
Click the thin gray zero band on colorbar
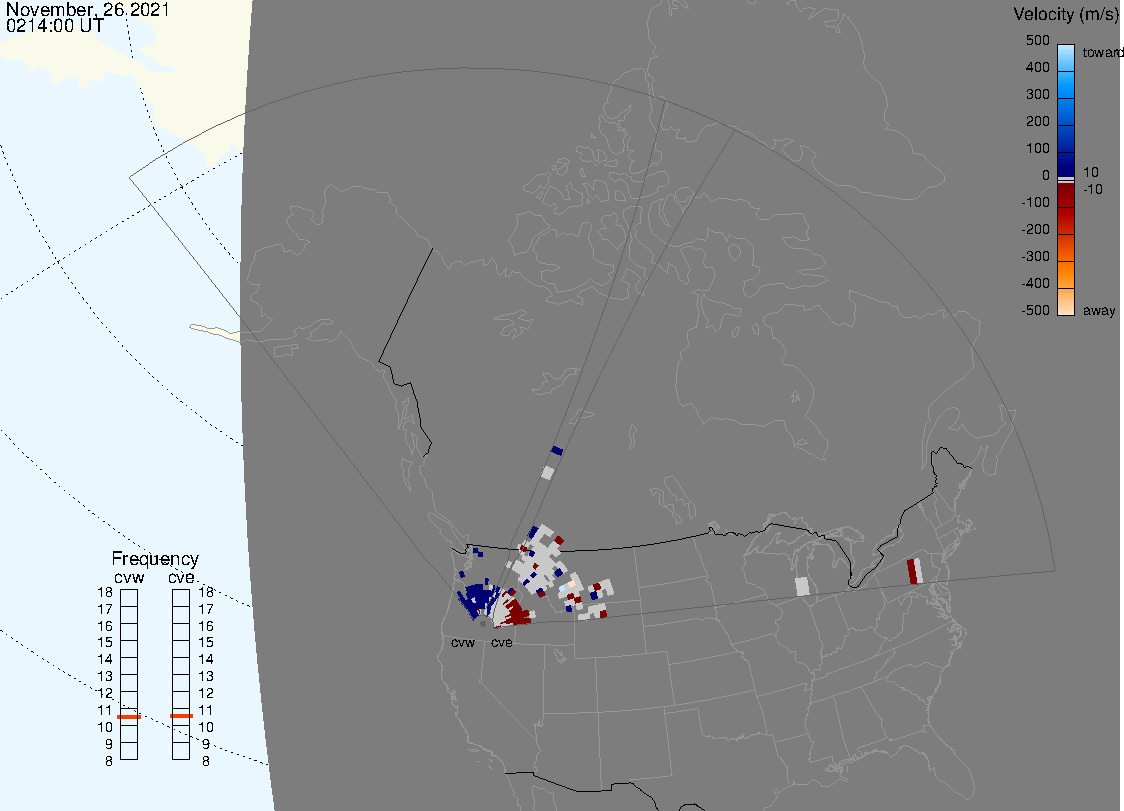click(x=1066, y=179)
